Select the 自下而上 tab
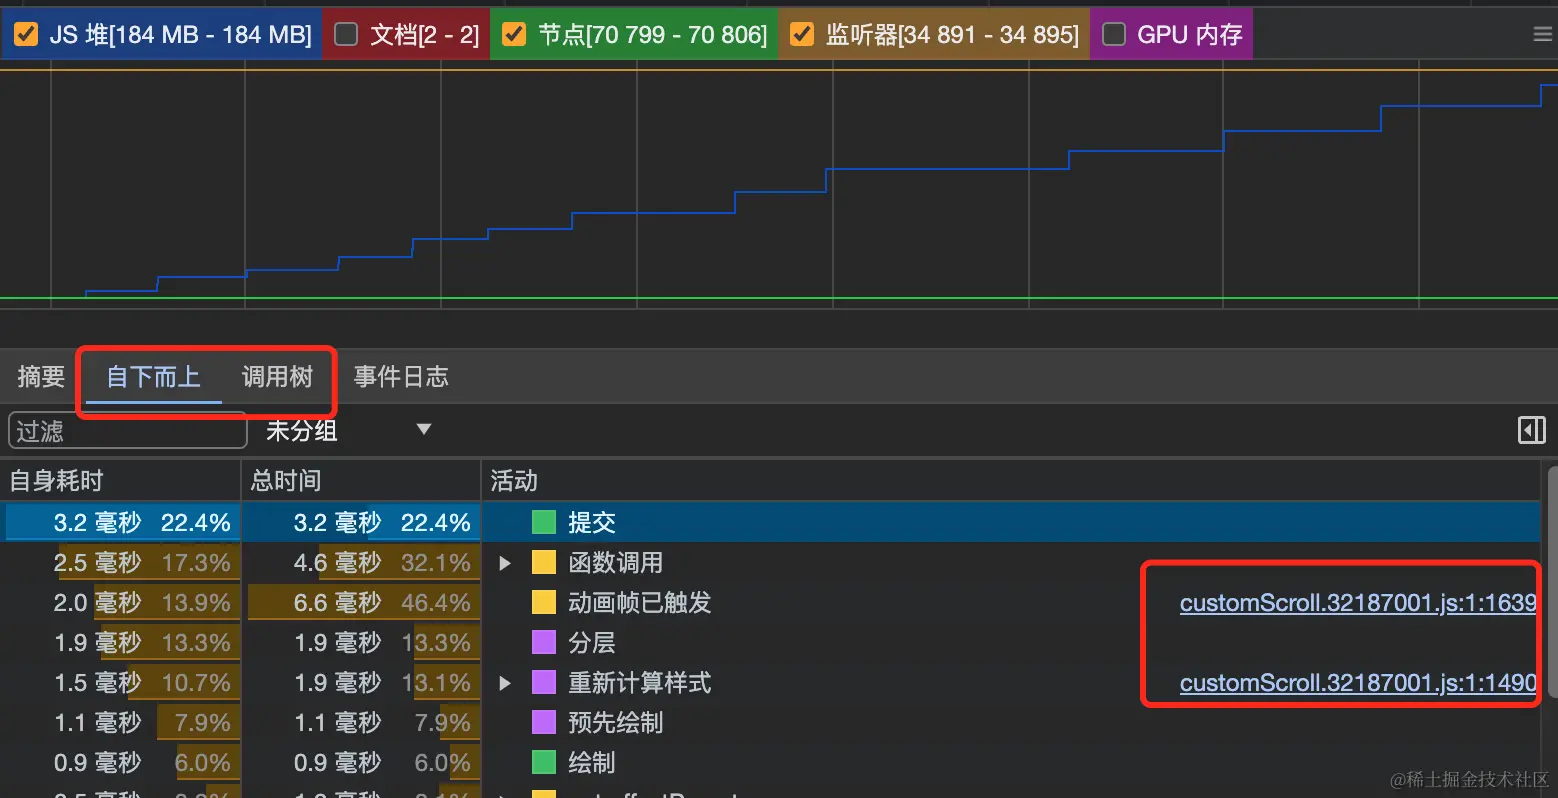The image size is (1558, 798). (154, 377)
